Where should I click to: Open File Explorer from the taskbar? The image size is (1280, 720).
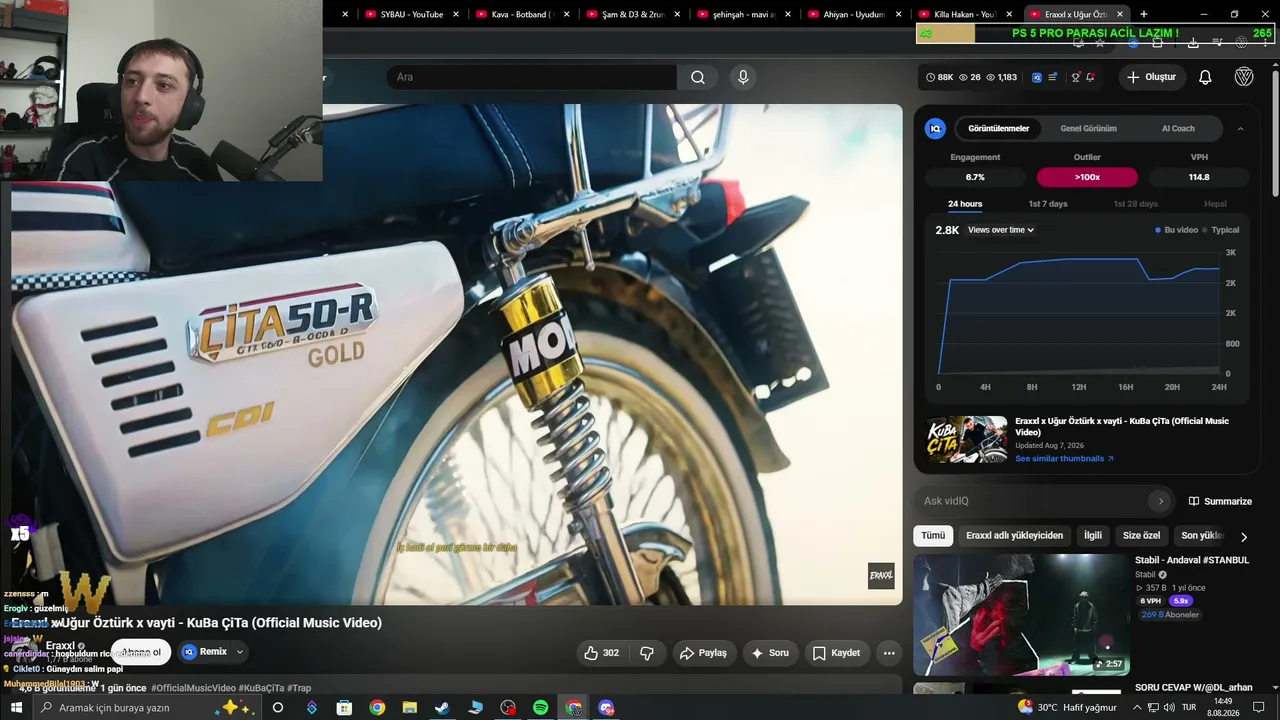tap(409, 708)
